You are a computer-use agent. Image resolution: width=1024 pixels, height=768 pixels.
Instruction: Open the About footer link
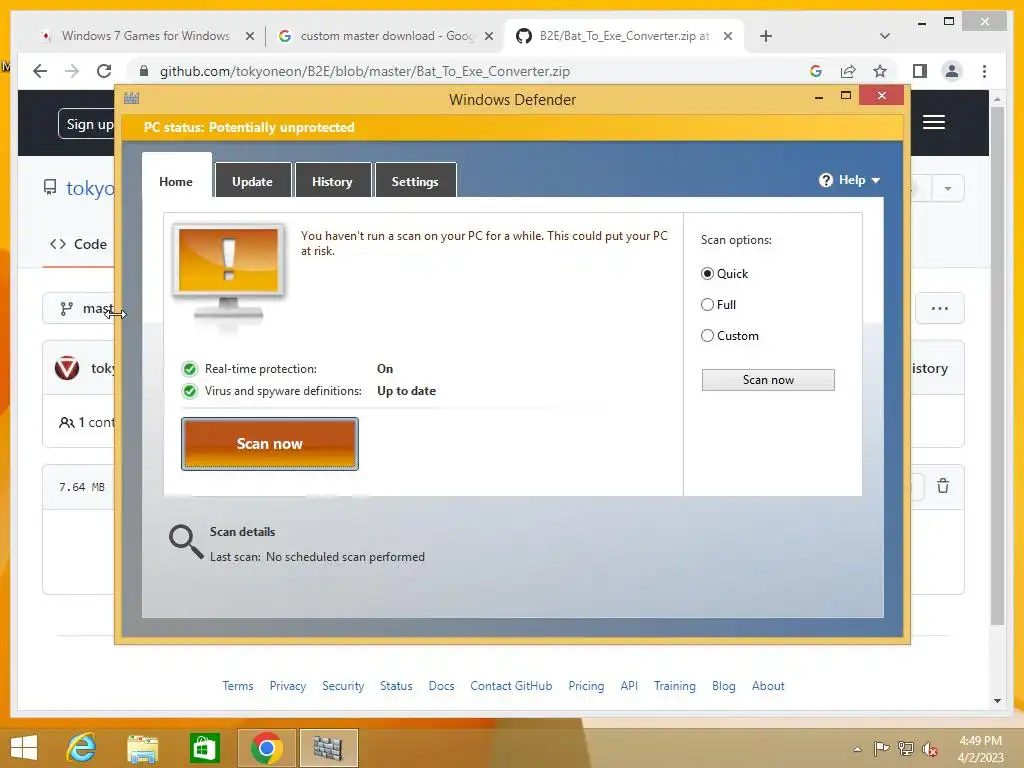click(768, 686)
